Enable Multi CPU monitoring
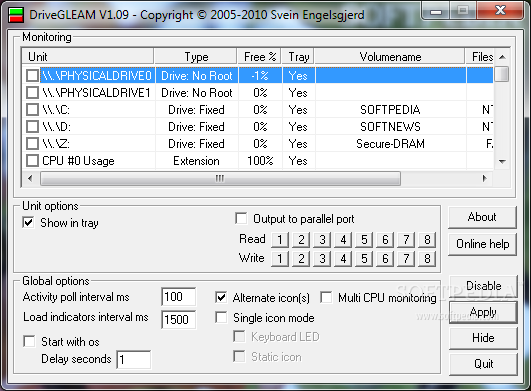531x391 pixels. [x=326, y=297]
